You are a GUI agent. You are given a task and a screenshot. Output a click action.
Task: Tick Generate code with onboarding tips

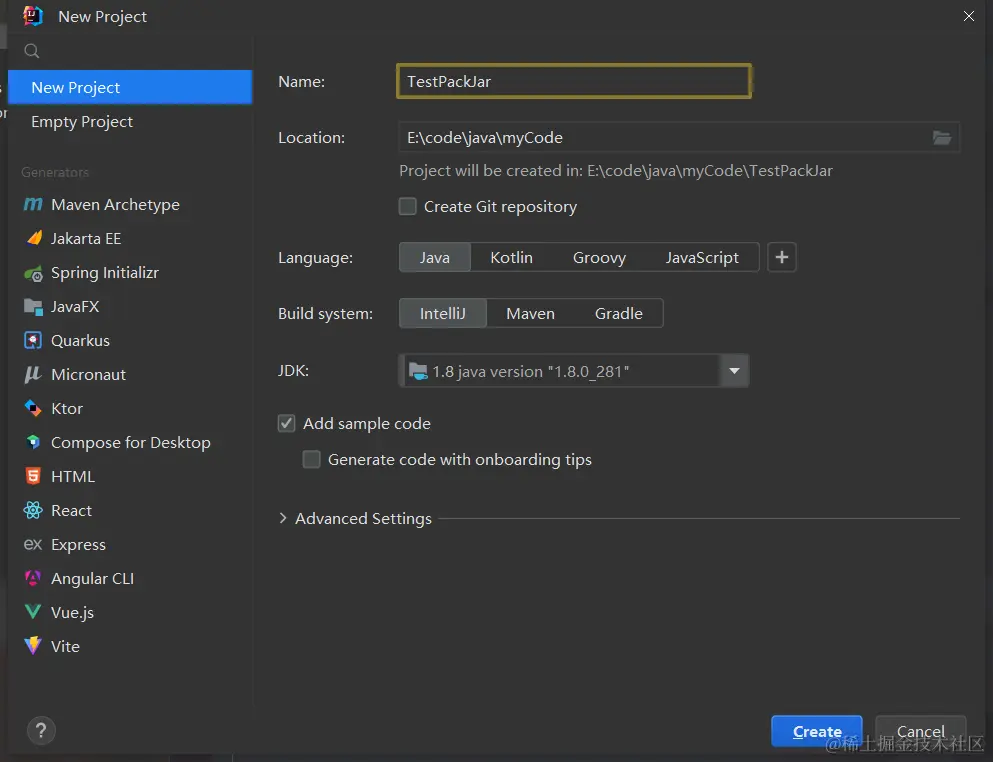(312, 460)
